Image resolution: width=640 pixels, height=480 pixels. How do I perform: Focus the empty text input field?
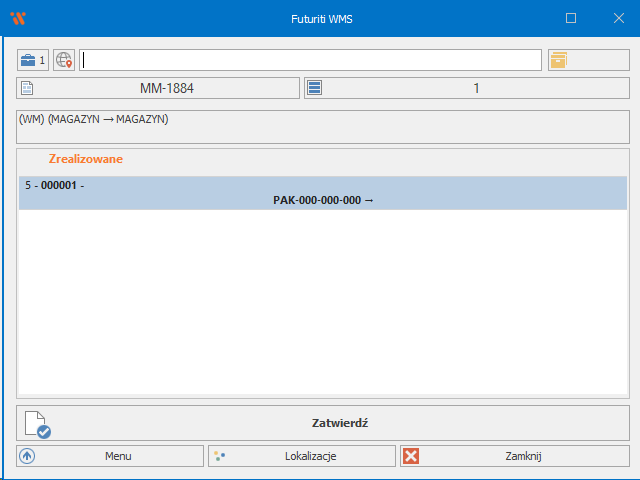coord(310,60)
